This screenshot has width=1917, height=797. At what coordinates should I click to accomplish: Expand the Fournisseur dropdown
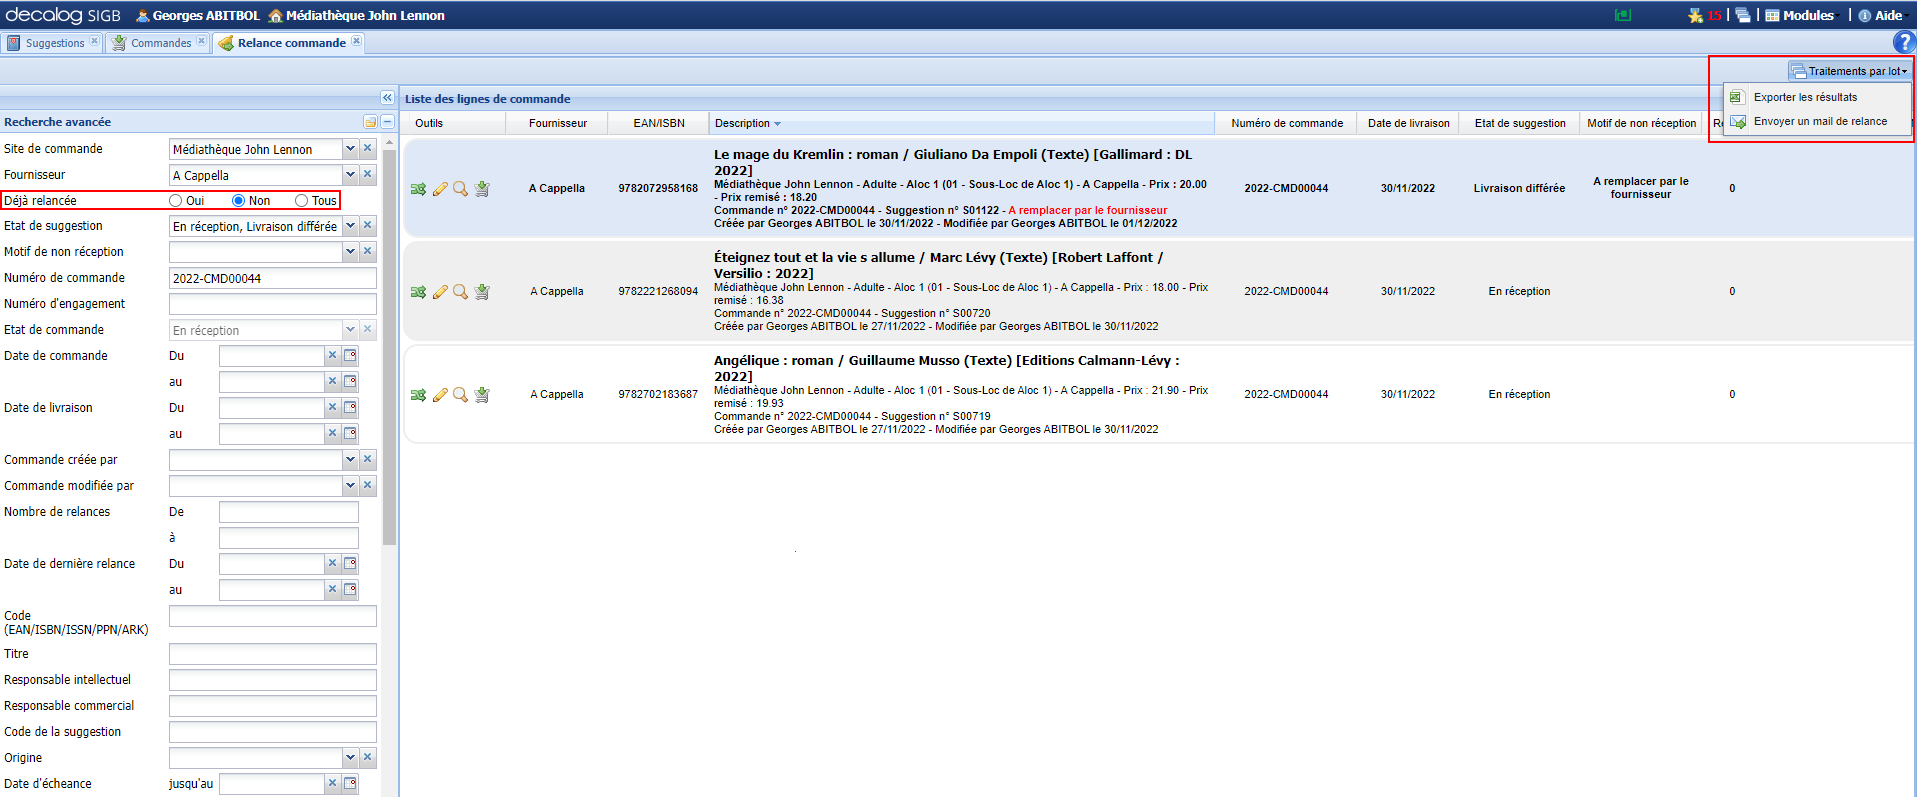350,174
